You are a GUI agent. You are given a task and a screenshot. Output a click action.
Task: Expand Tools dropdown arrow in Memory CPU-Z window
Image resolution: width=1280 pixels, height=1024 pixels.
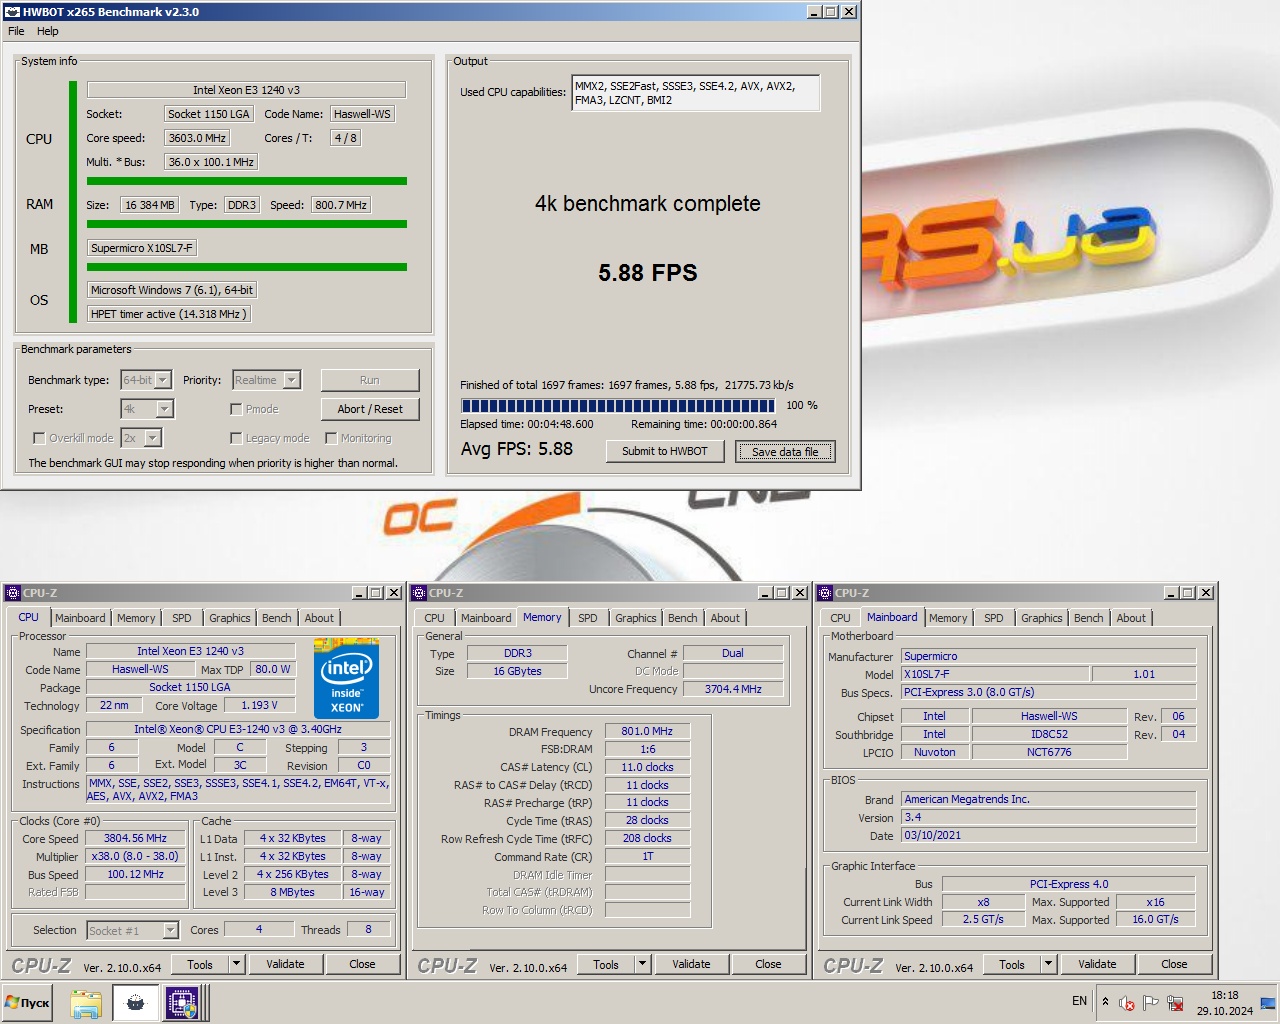(643, 965)
